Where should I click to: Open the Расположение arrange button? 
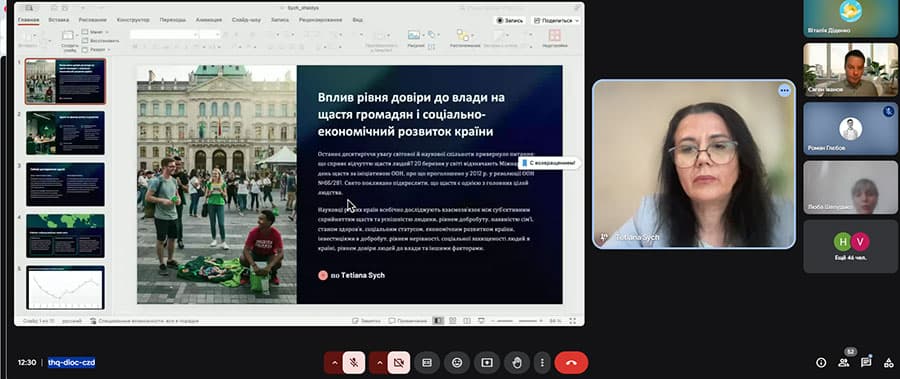tap(465, 38)
